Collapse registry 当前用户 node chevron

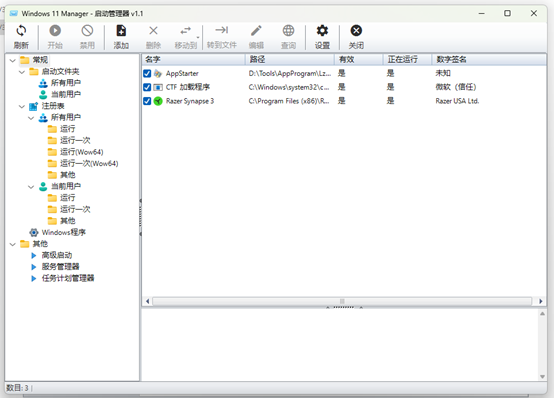pos(31,187)
